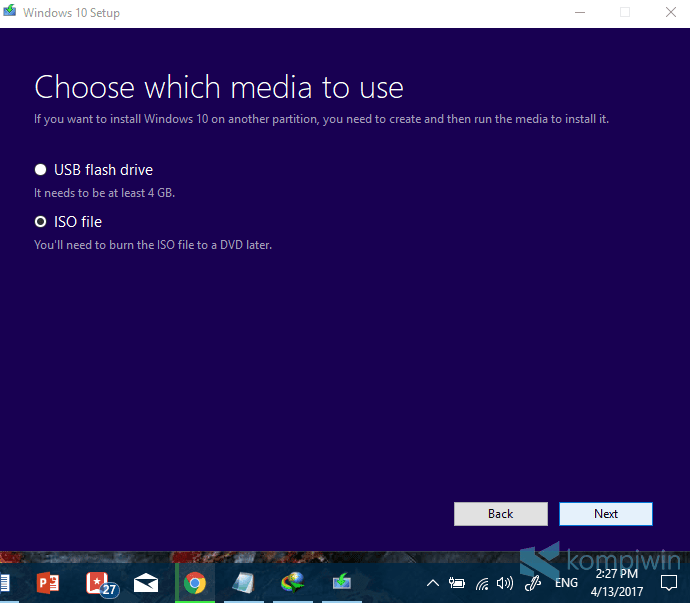Open the taskbar clock and date
Viewport: 690px width, 603px height.
617,583
